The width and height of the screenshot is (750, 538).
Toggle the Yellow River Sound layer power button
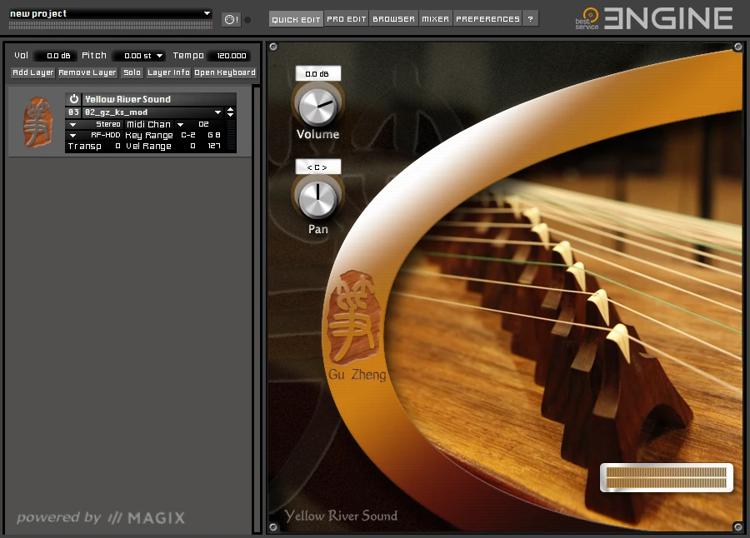pos(74,100)
